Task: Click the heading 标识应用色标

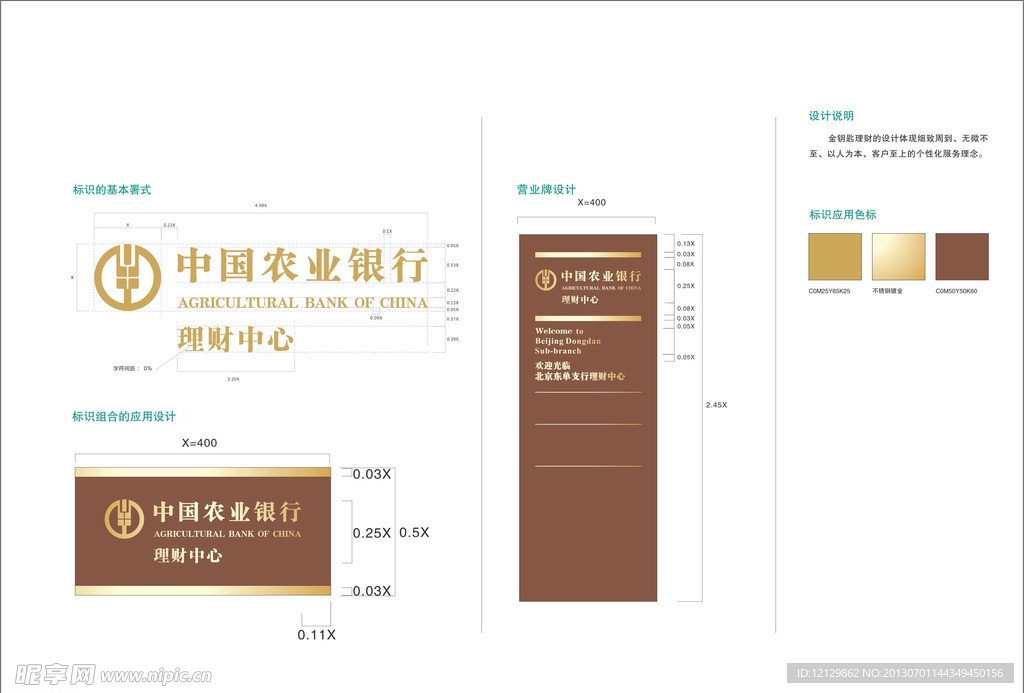Action: 842,214
